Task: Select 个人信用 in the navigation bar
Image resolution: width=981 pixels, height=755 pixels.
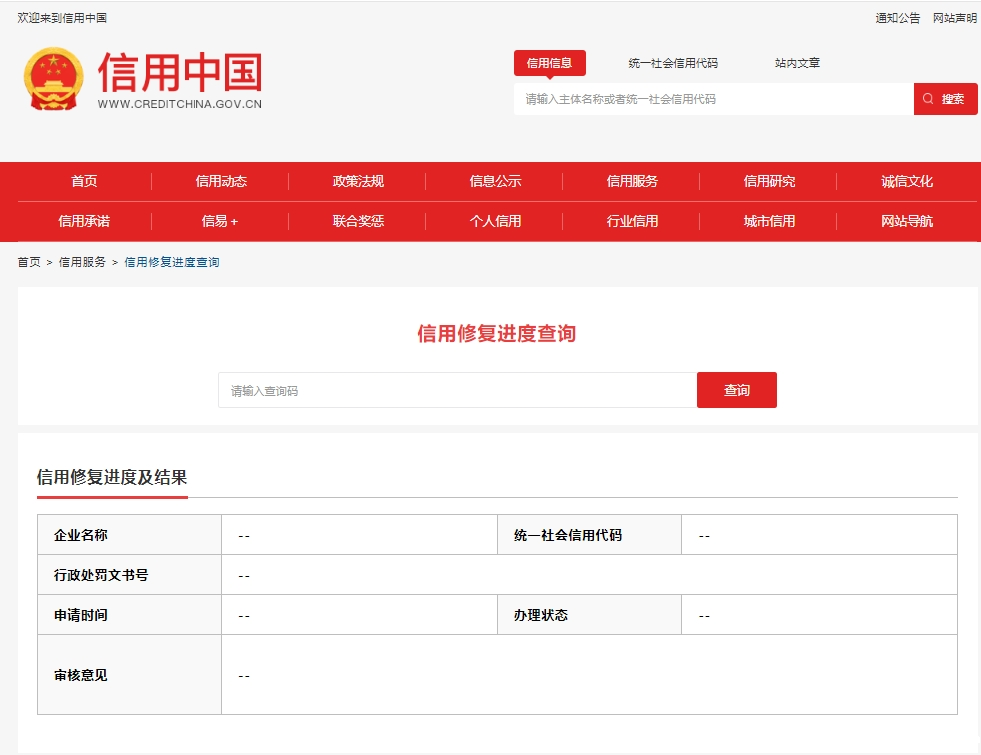Action: (x=495, y=221)
